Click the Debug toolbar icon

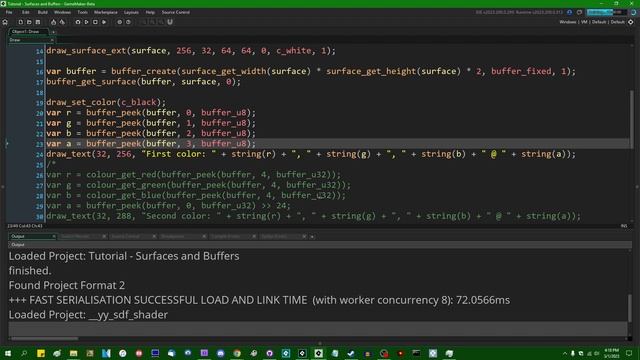(78, 22)
